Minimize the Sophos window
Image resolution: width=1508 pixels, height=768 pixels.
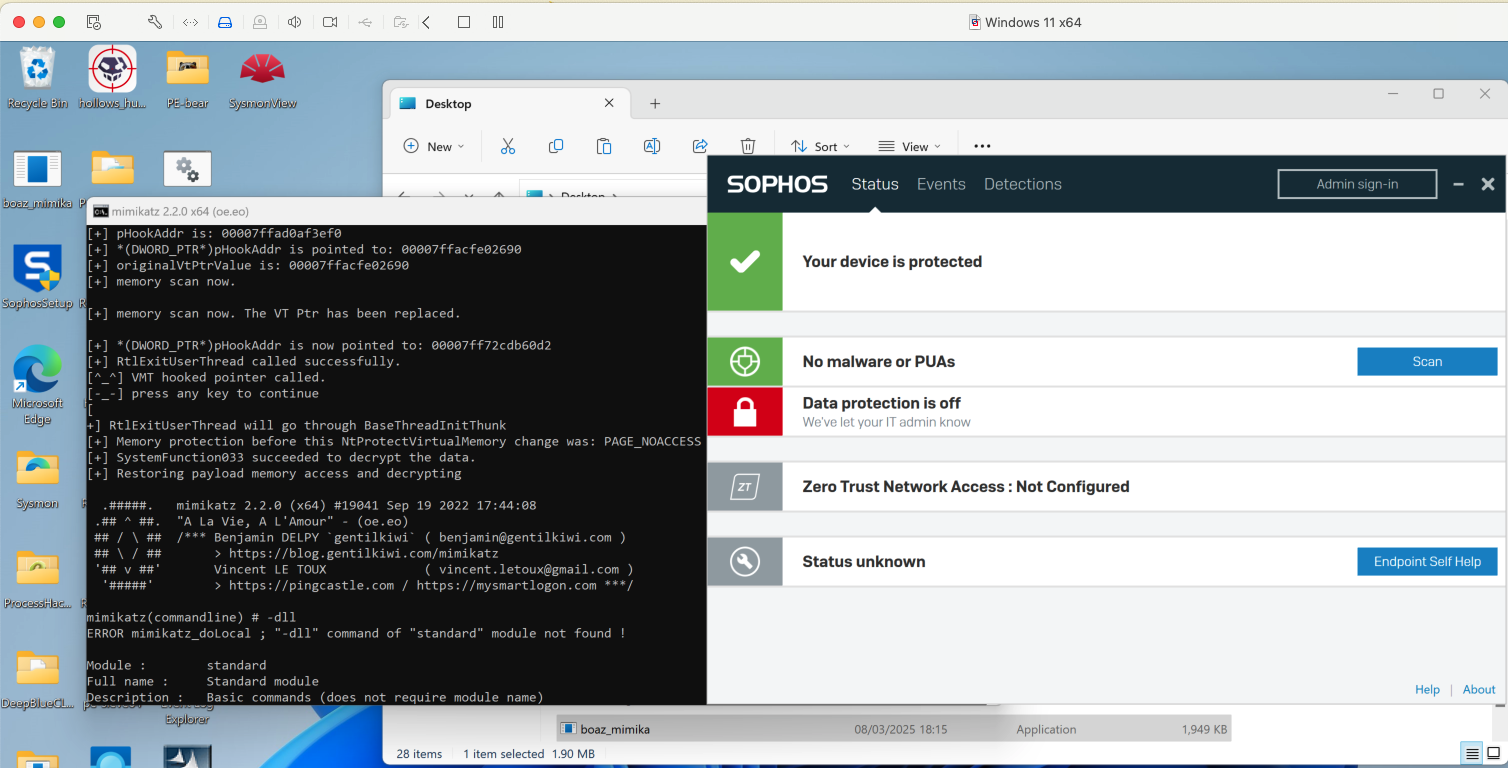(x=1459, y=184)
